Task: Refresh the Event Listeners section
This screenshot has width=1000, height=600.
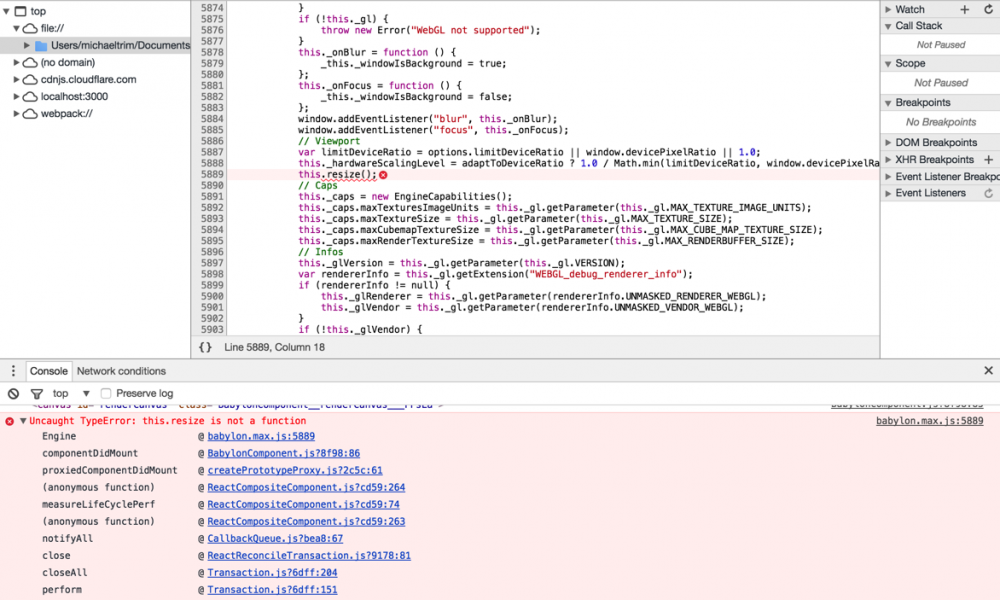Action: click(988, 193)
